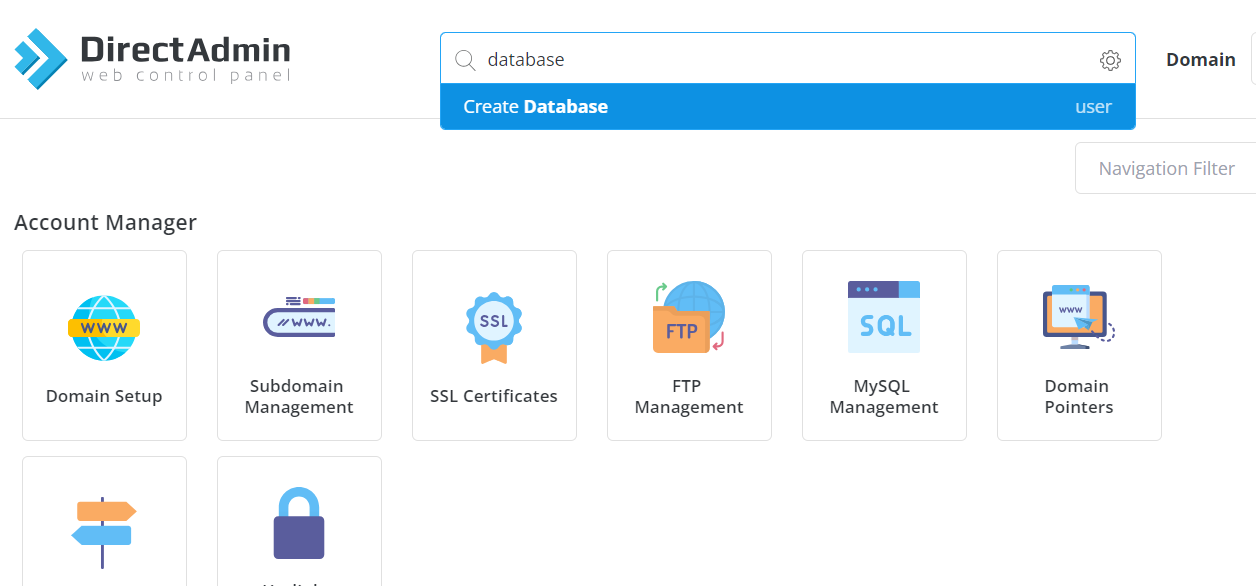Click the Domain Pointers monitor icon

(1079, 317)
